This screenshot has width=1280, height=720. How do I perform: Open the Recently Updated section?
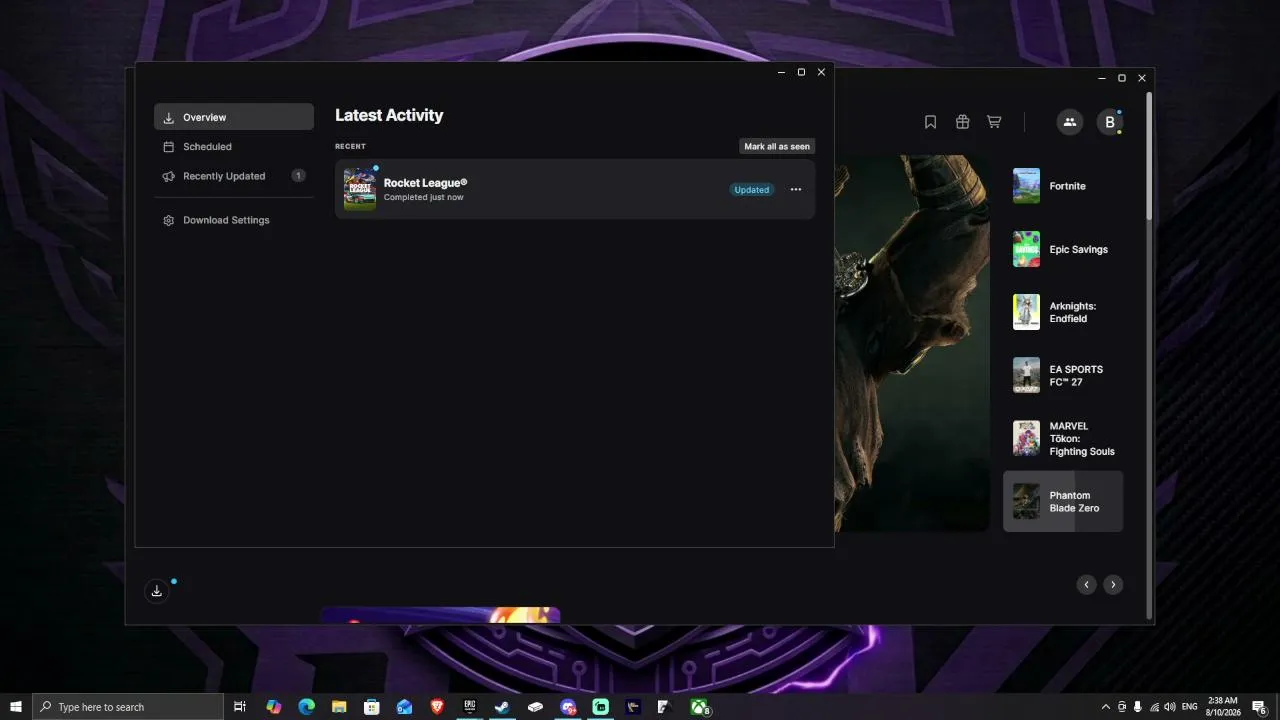(x=234, y=176)
